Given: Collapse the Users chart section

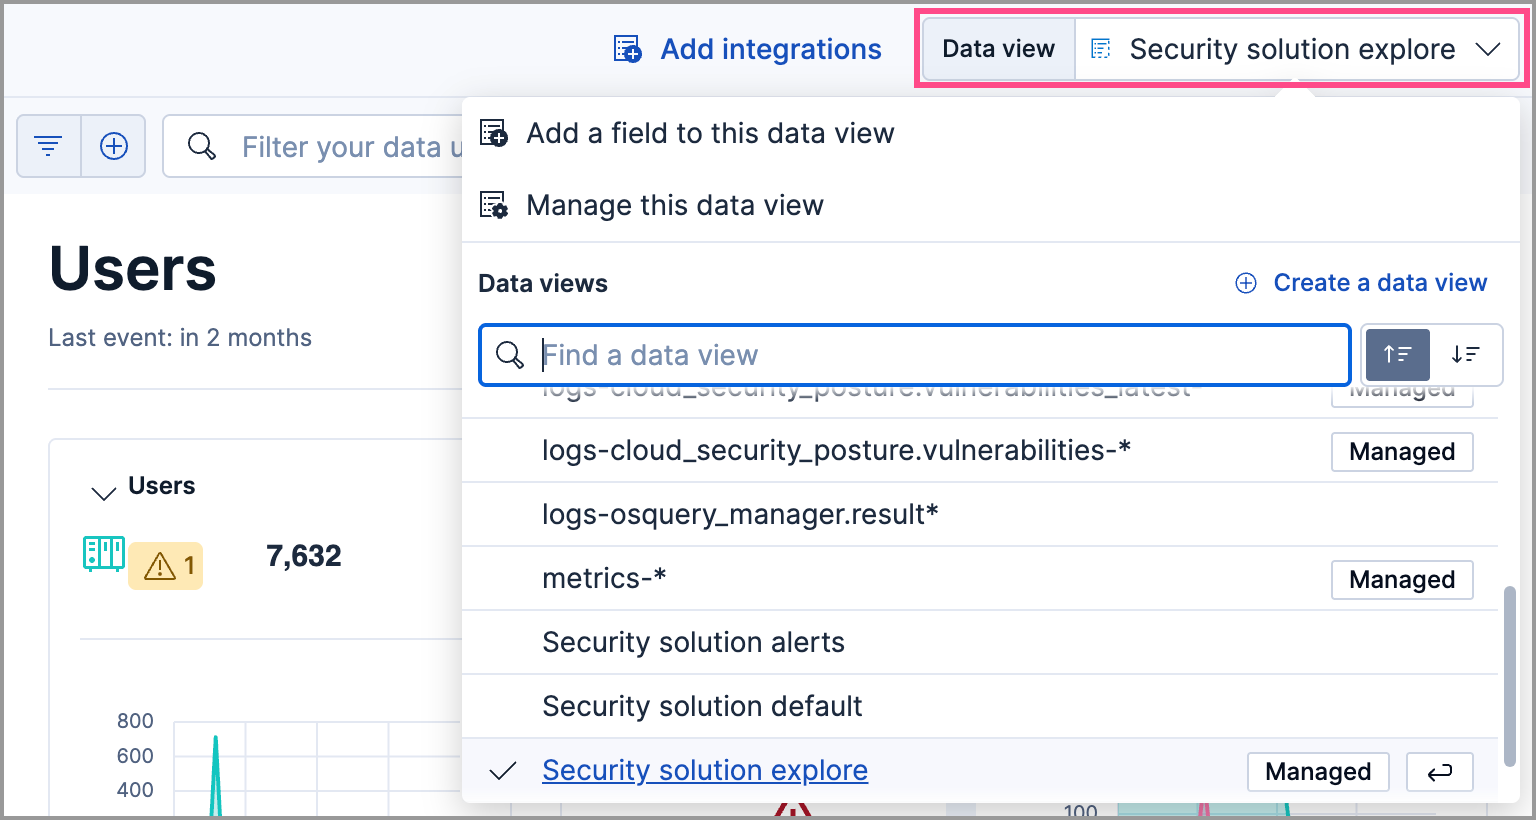Looking at the screenshot, I should coord(102,491).
